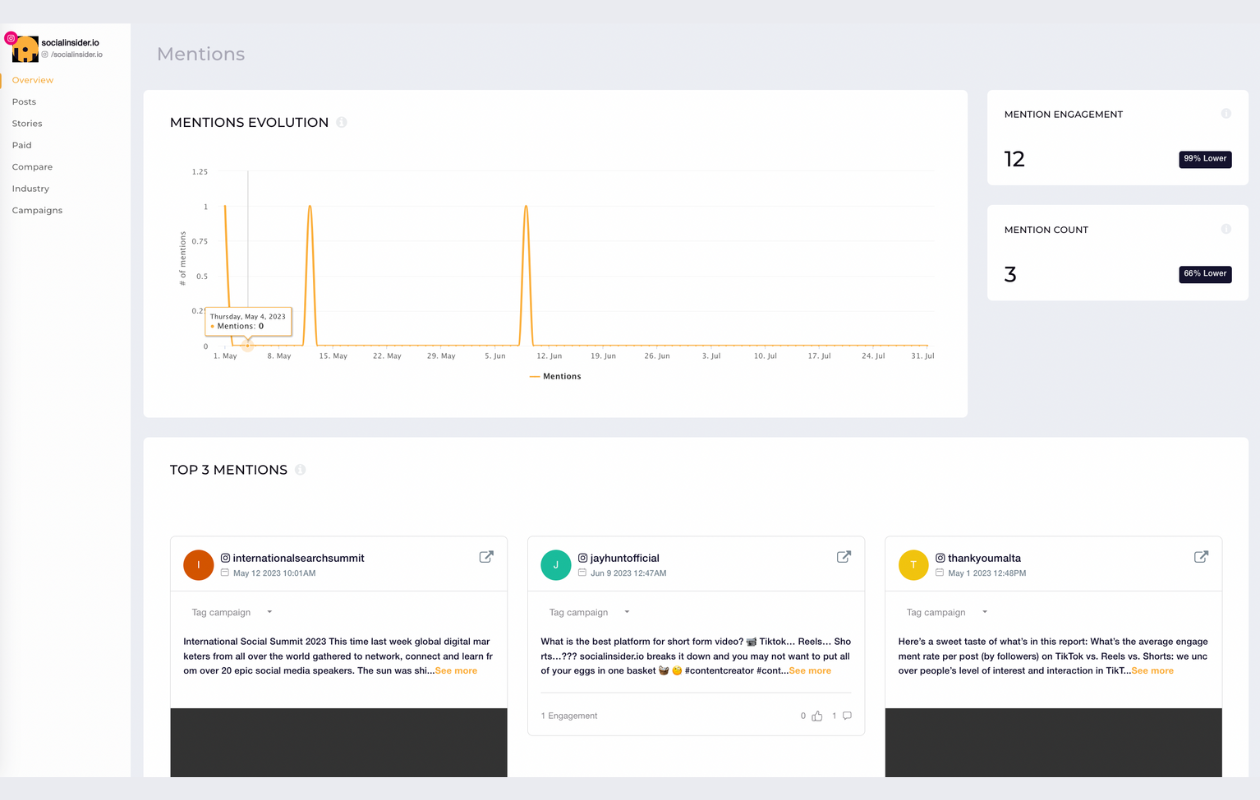The height and width of the screenshot is (800, 1260).
Task: Click the Mentions page heading
Action: (201, 54)
